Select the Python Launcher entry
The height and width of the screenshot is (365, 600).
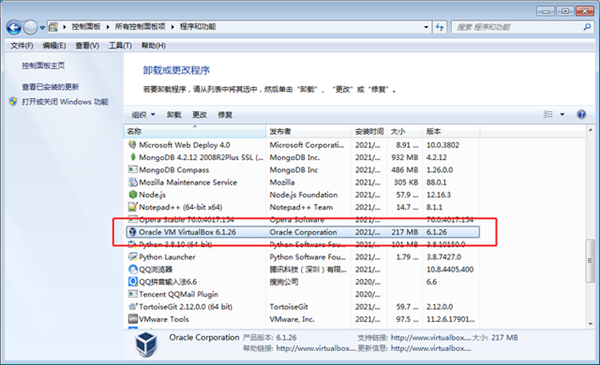303,257
